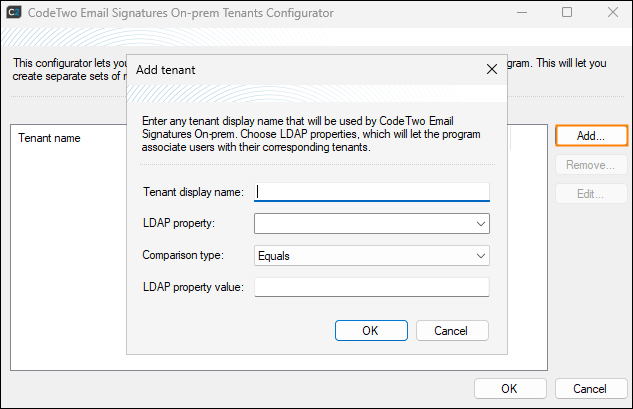Click the Edit... button
633x409 pixels.
pyautogui.click(x=590, y=194)
